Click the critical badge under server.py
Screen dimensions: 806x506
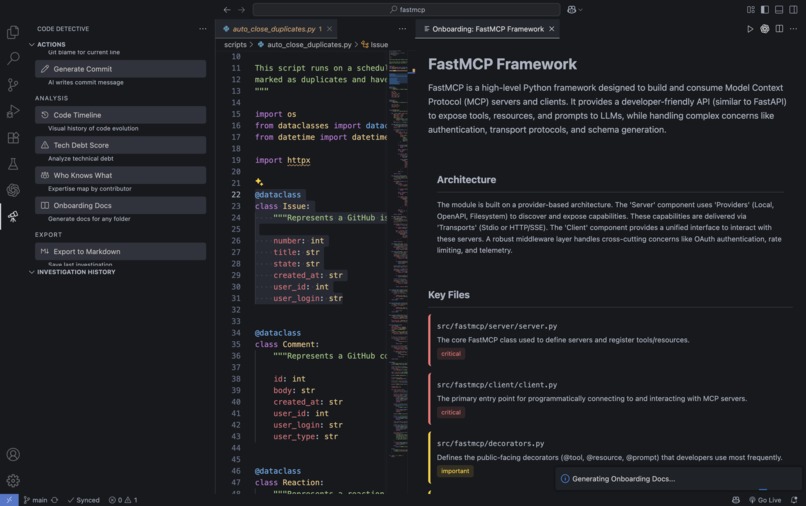(451, 354)
